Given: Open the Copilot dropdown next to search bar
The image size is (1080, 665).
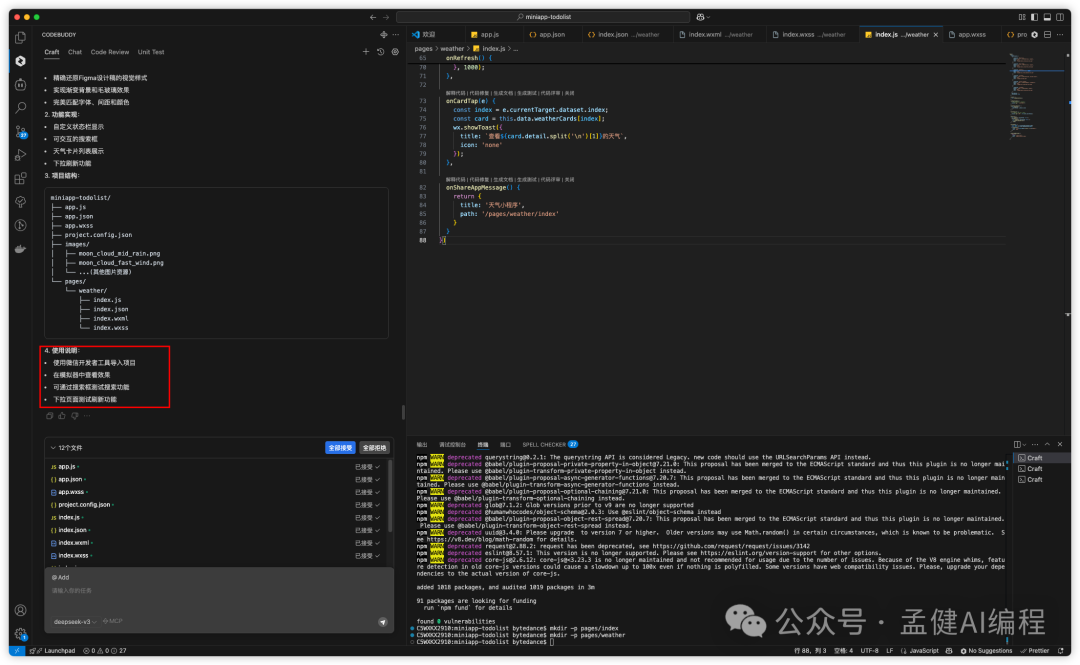Looking at the screenshot, I should 703,17.
